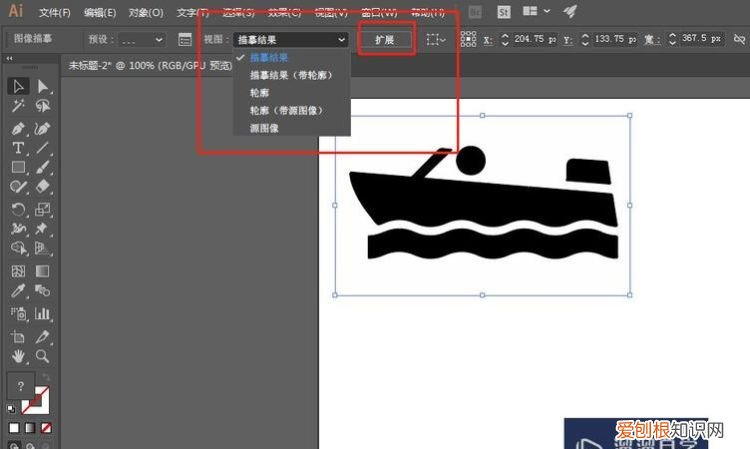Open the 对象(O) menu
750x449 pixels.
pyautogui.click(x=146, y=12)
